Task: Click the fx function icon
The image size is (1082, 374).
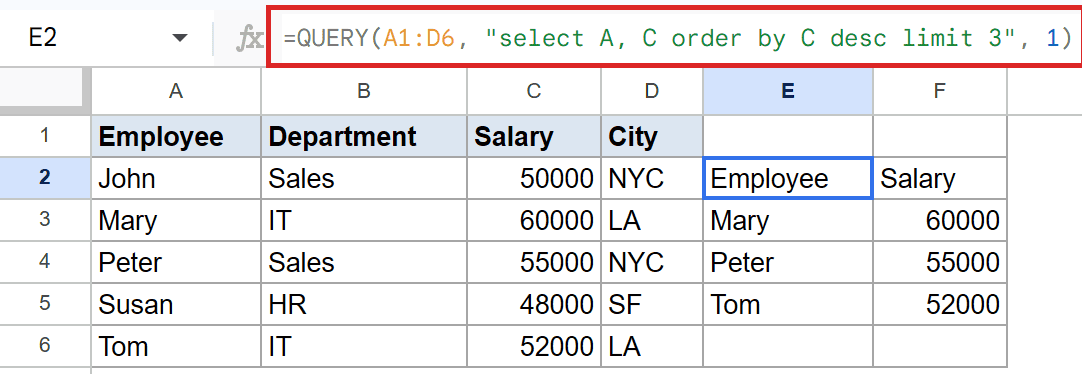Action: click(249, 39)
